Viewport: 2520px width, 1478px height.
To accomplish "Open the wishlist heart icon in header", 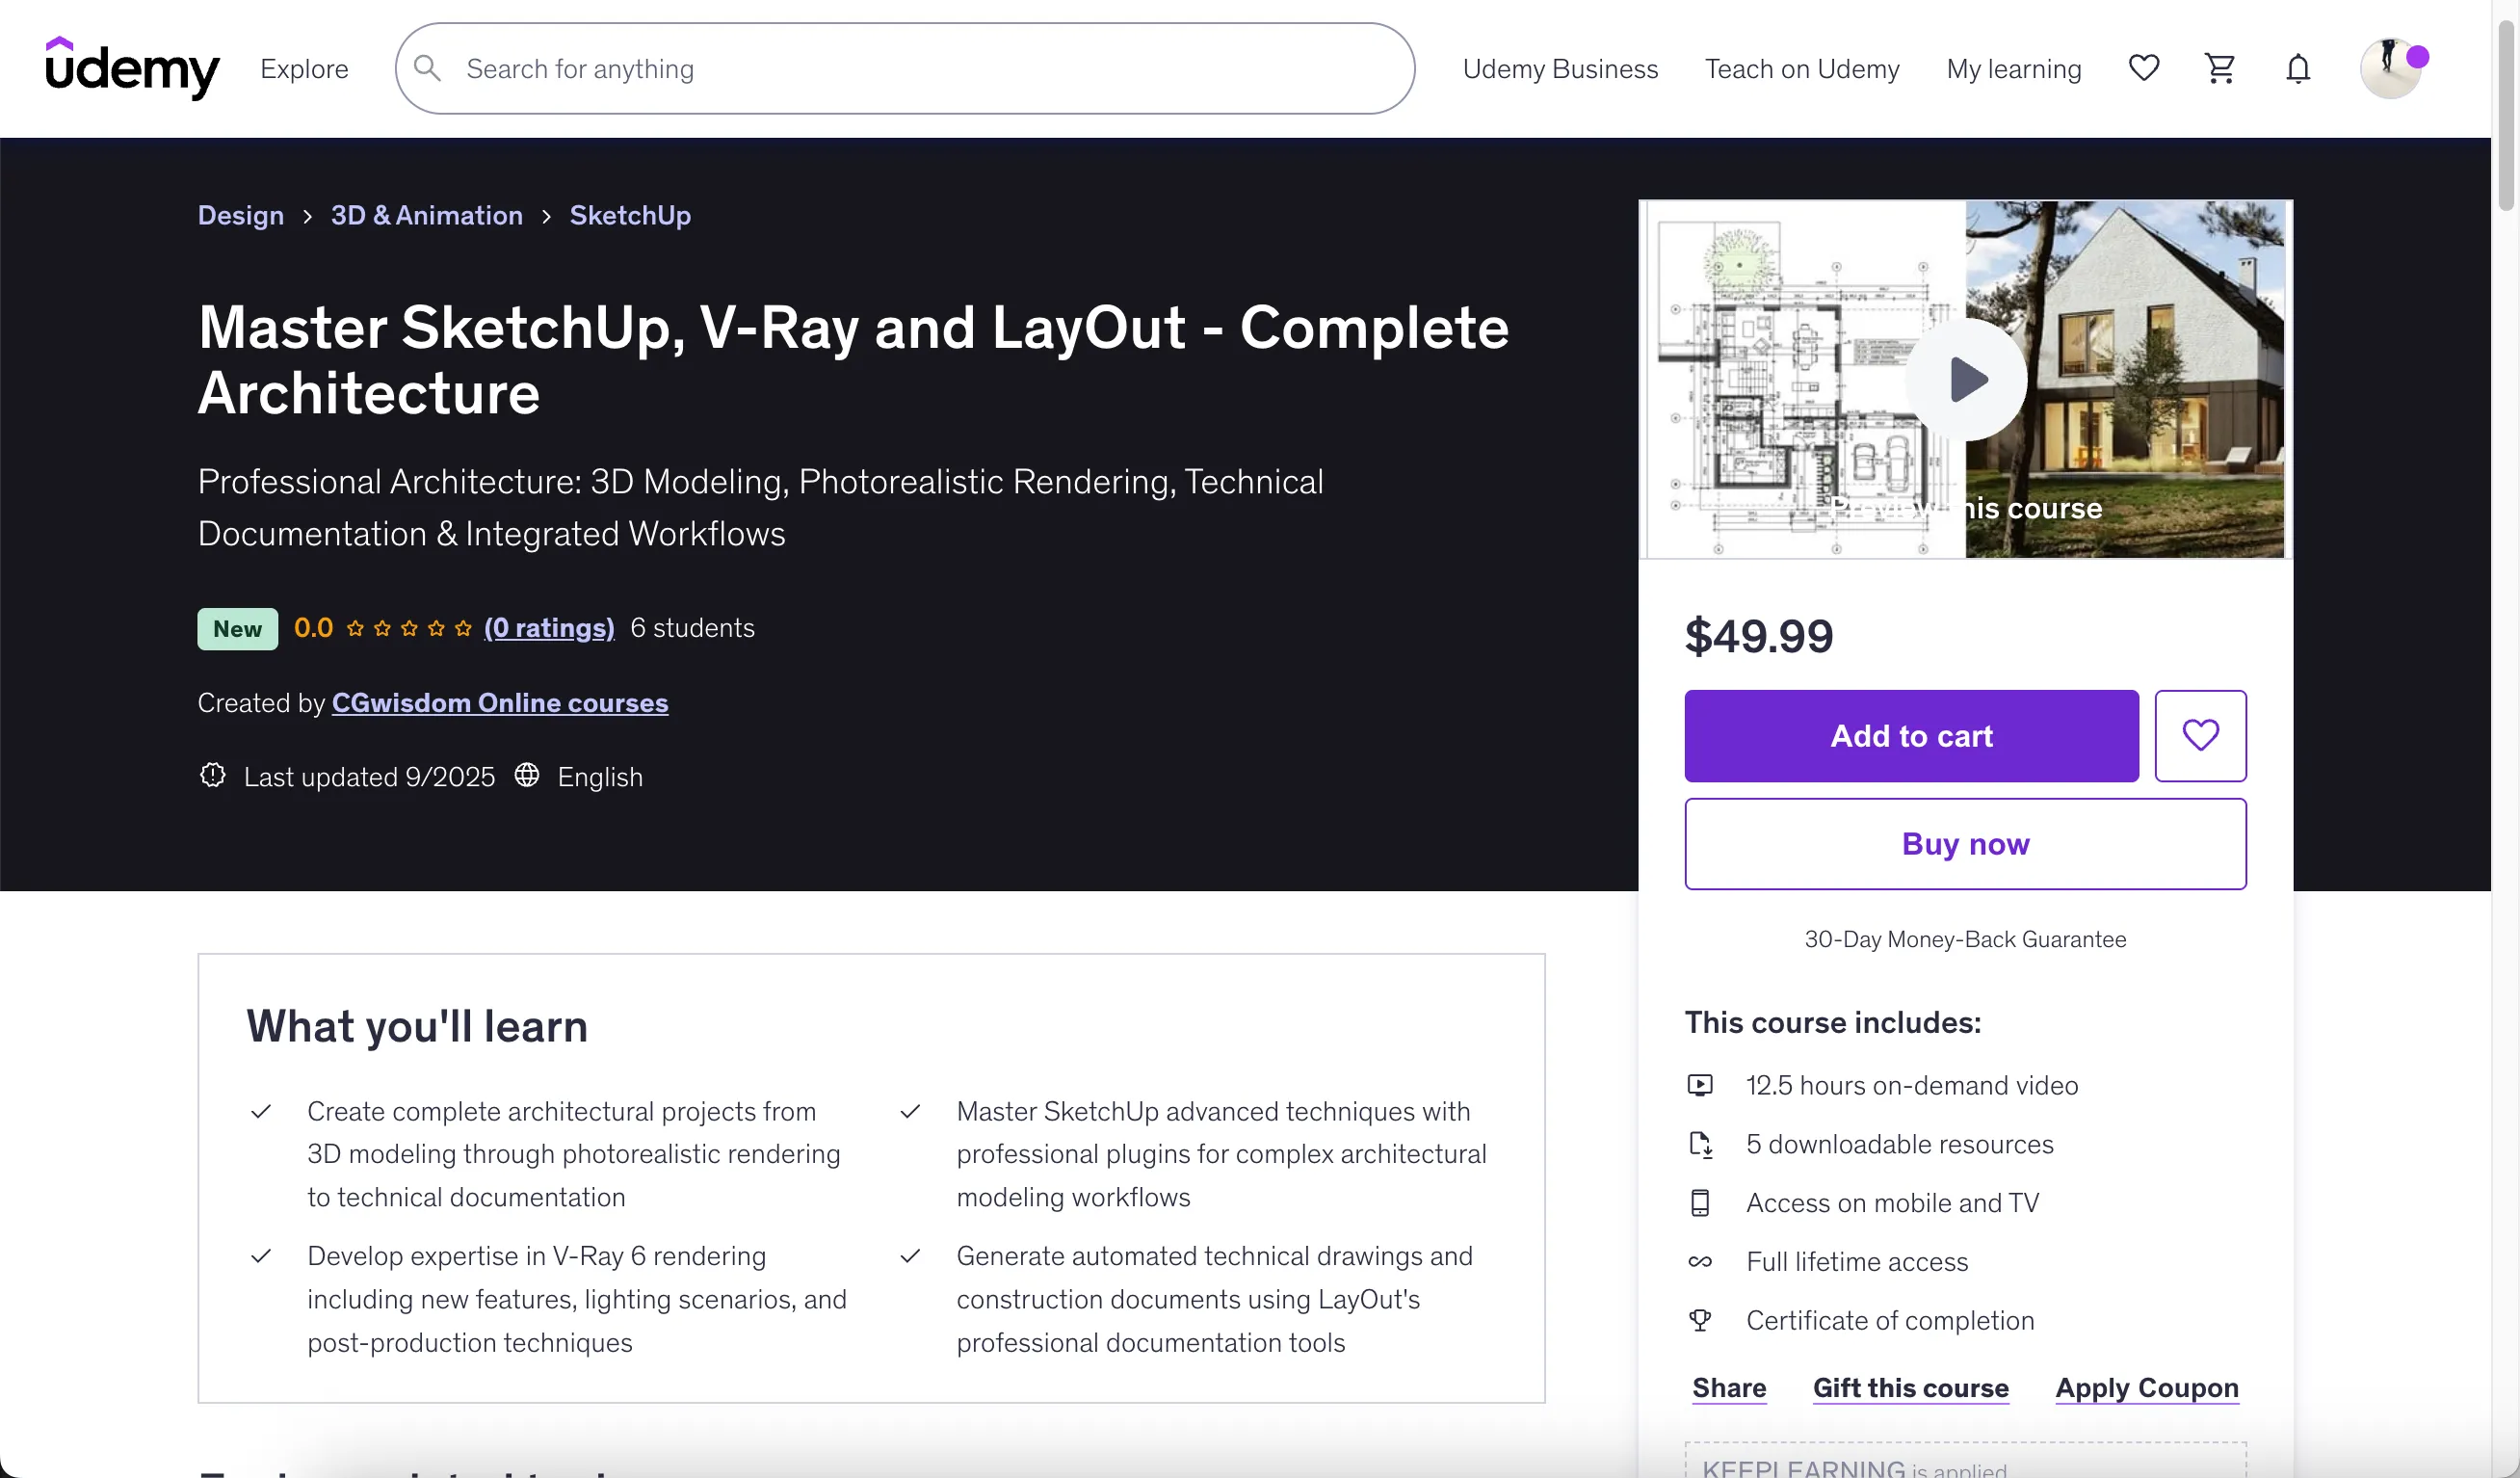I will click(2143, 68).
